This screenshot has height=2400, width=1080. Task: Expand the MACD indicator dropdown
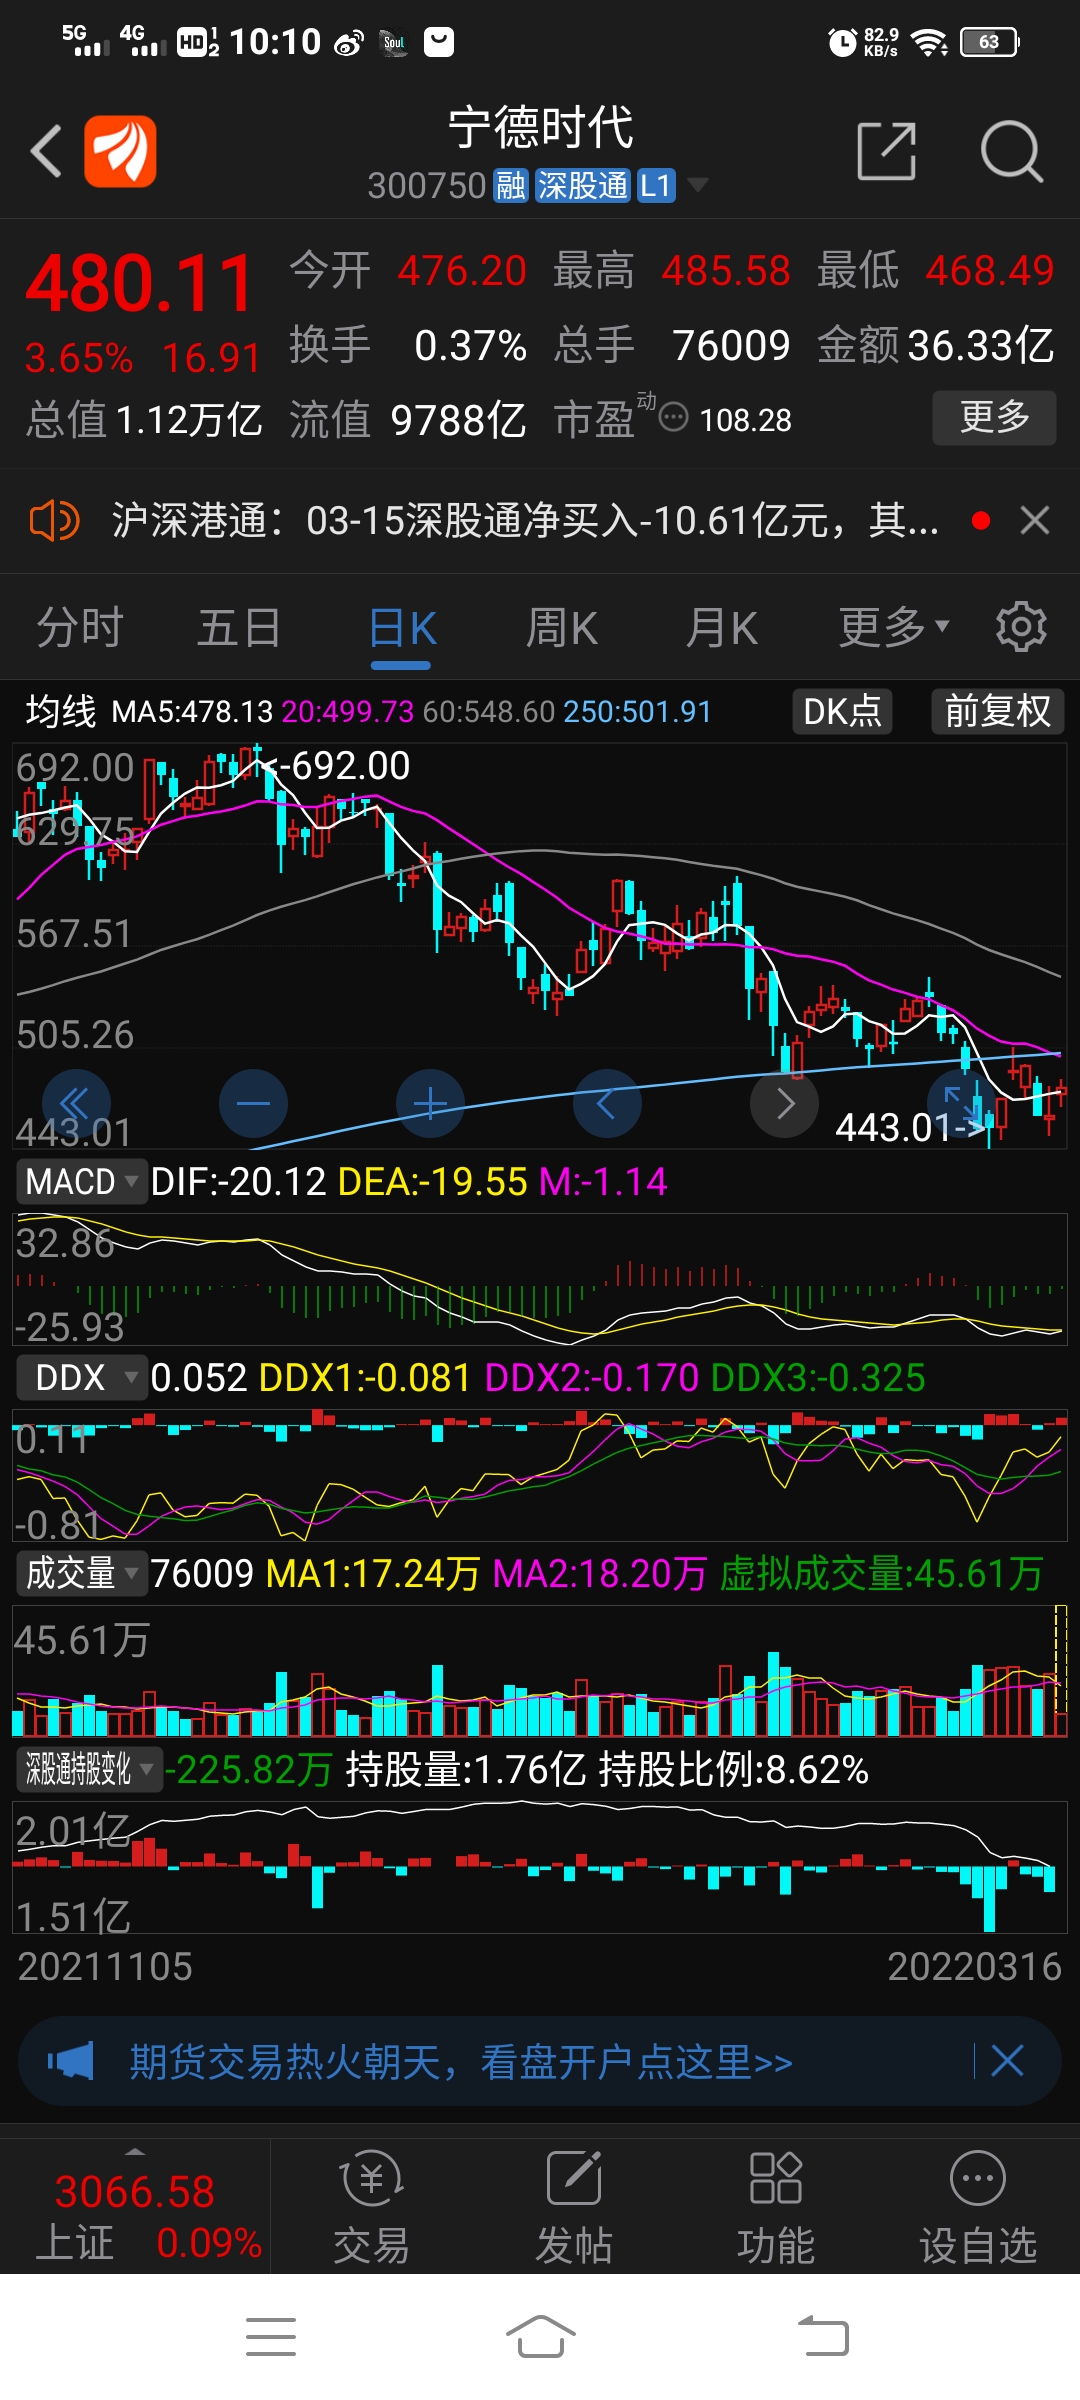click(81, 1181)
